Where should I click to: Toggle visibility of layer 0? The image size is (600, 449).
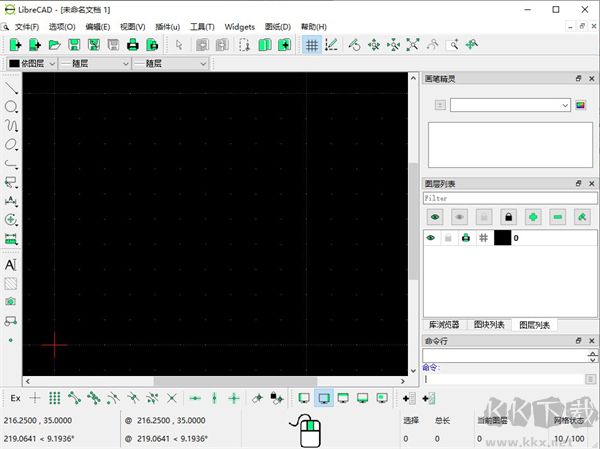[x=430, y=238]
